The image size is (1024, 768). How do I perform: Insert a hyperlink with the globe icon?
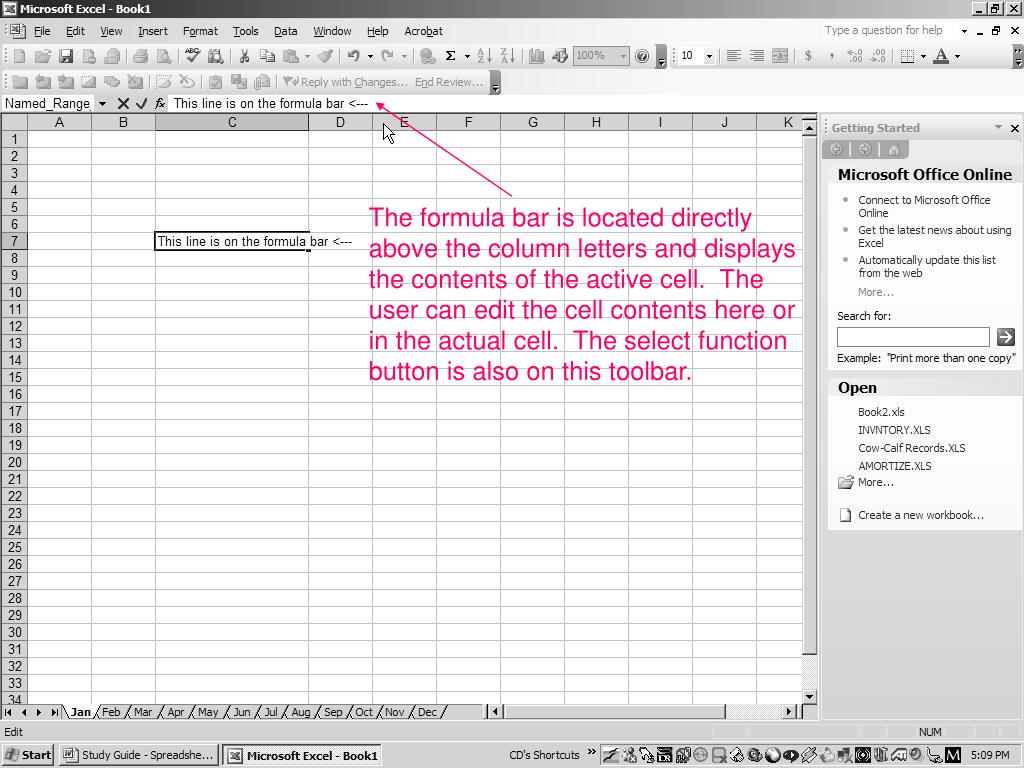427,56
